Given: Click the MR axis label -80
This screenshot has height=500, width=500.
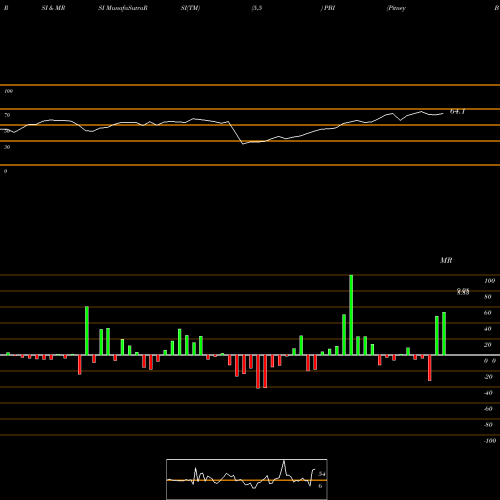Looking at the screenshot, I should click(x=488, y=425).
